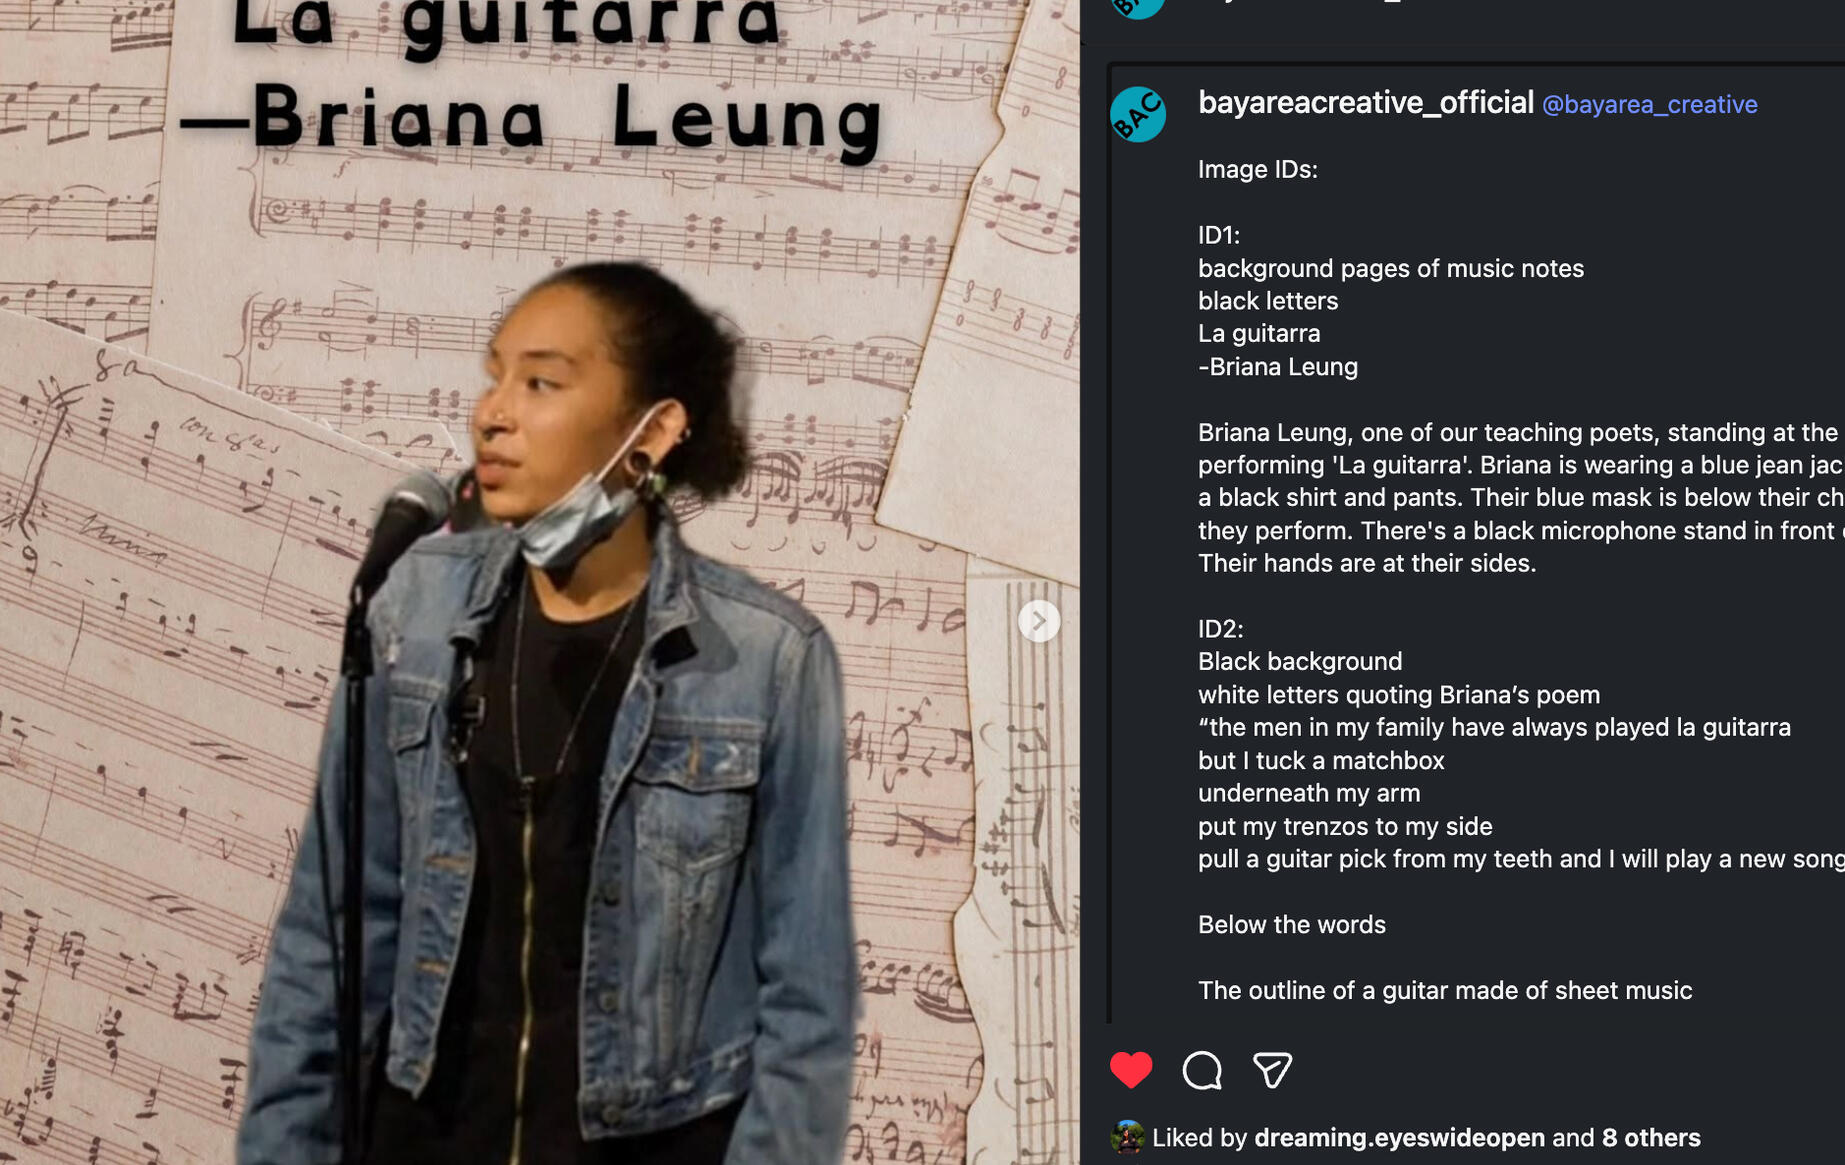Select the 'Image IDs:' caption line
Image resolution: width=1845 pixels, height=1165 pixels.
point(1257,169)
